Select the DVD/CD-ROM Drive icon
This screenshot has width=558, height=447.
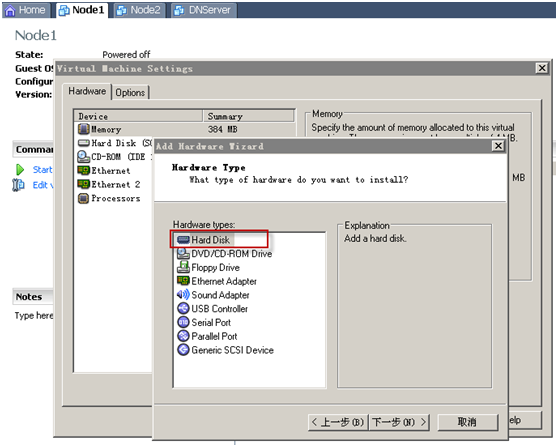pos(183,254)
